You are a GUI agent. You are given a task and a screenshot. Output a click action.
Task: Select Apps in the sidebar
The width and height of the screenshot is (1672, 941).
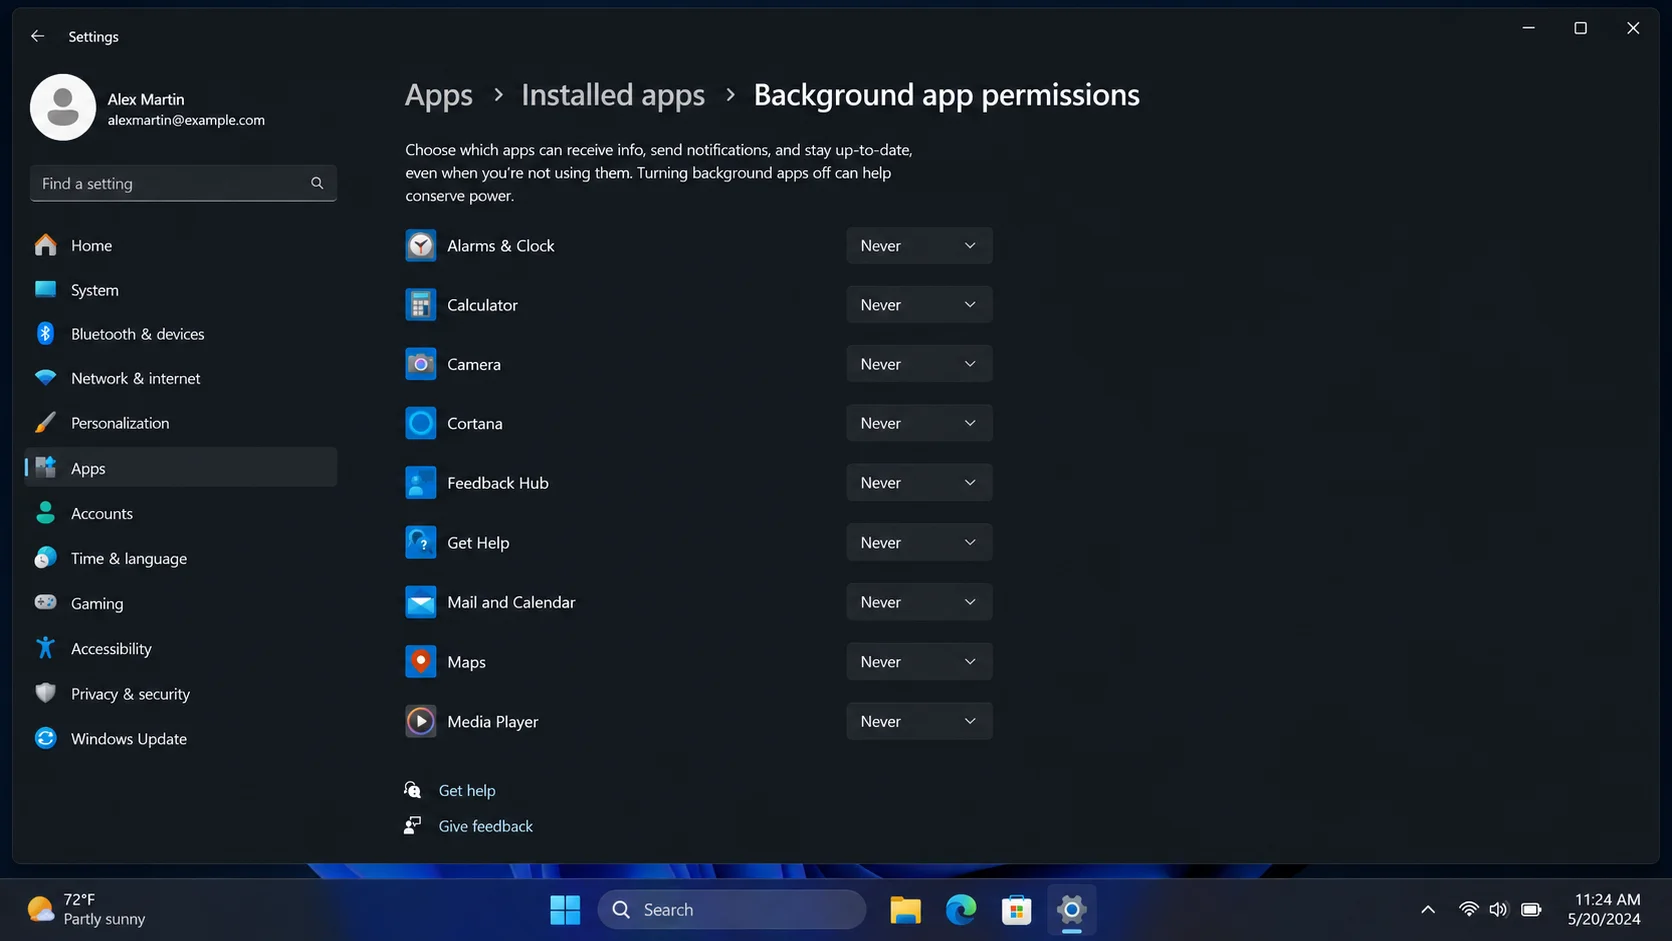pyautogui.click(x=181, y=467)
